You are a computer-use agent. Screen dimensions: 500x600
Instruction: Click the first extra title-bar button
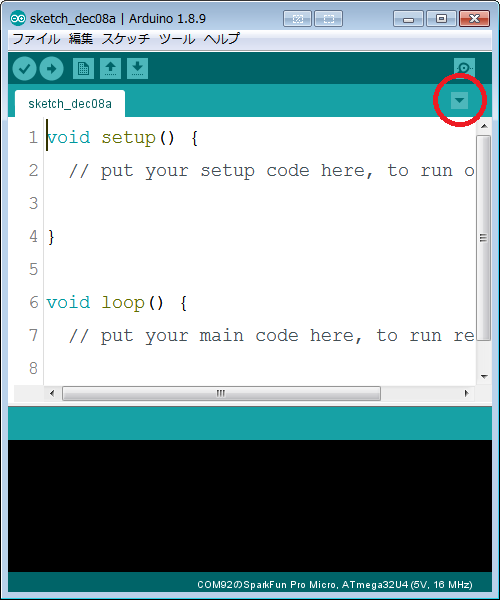point(297,18)
